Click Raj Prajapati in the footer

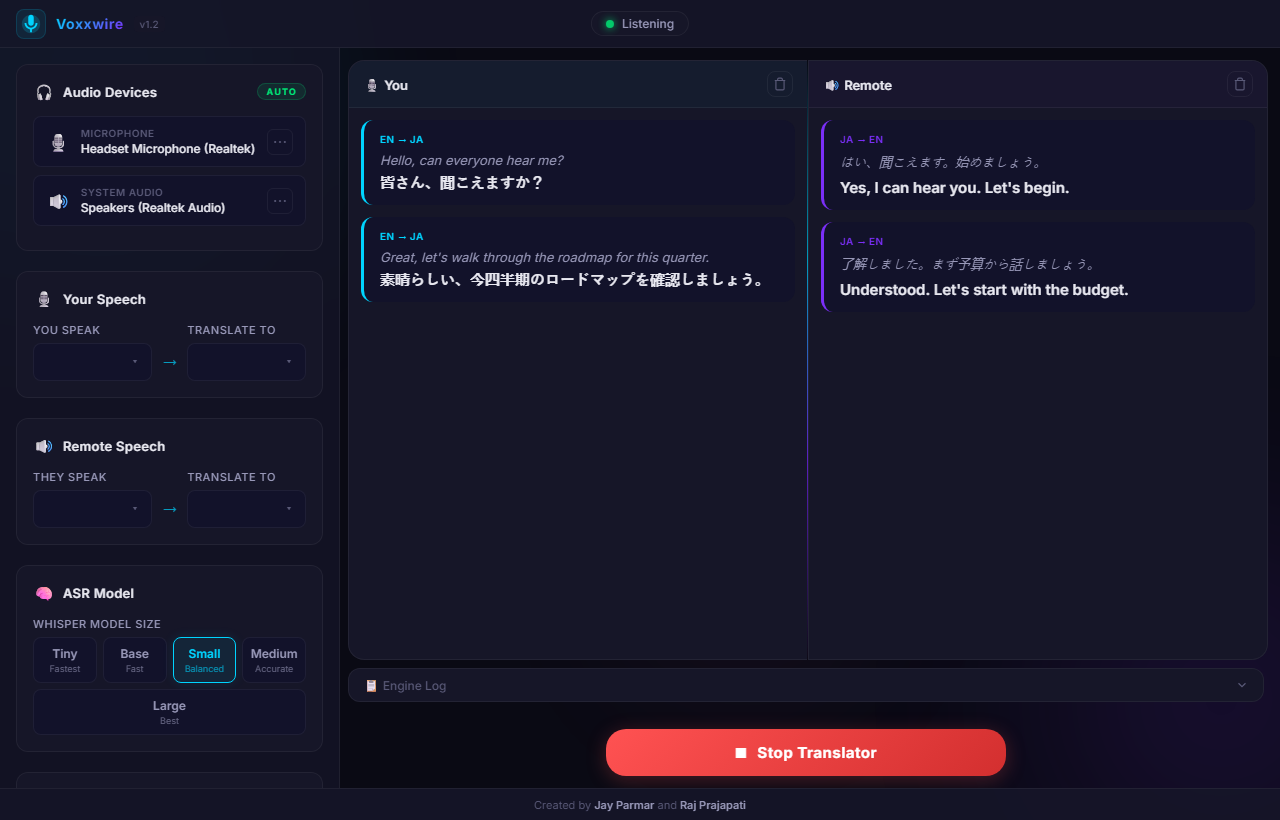[713, 805]
